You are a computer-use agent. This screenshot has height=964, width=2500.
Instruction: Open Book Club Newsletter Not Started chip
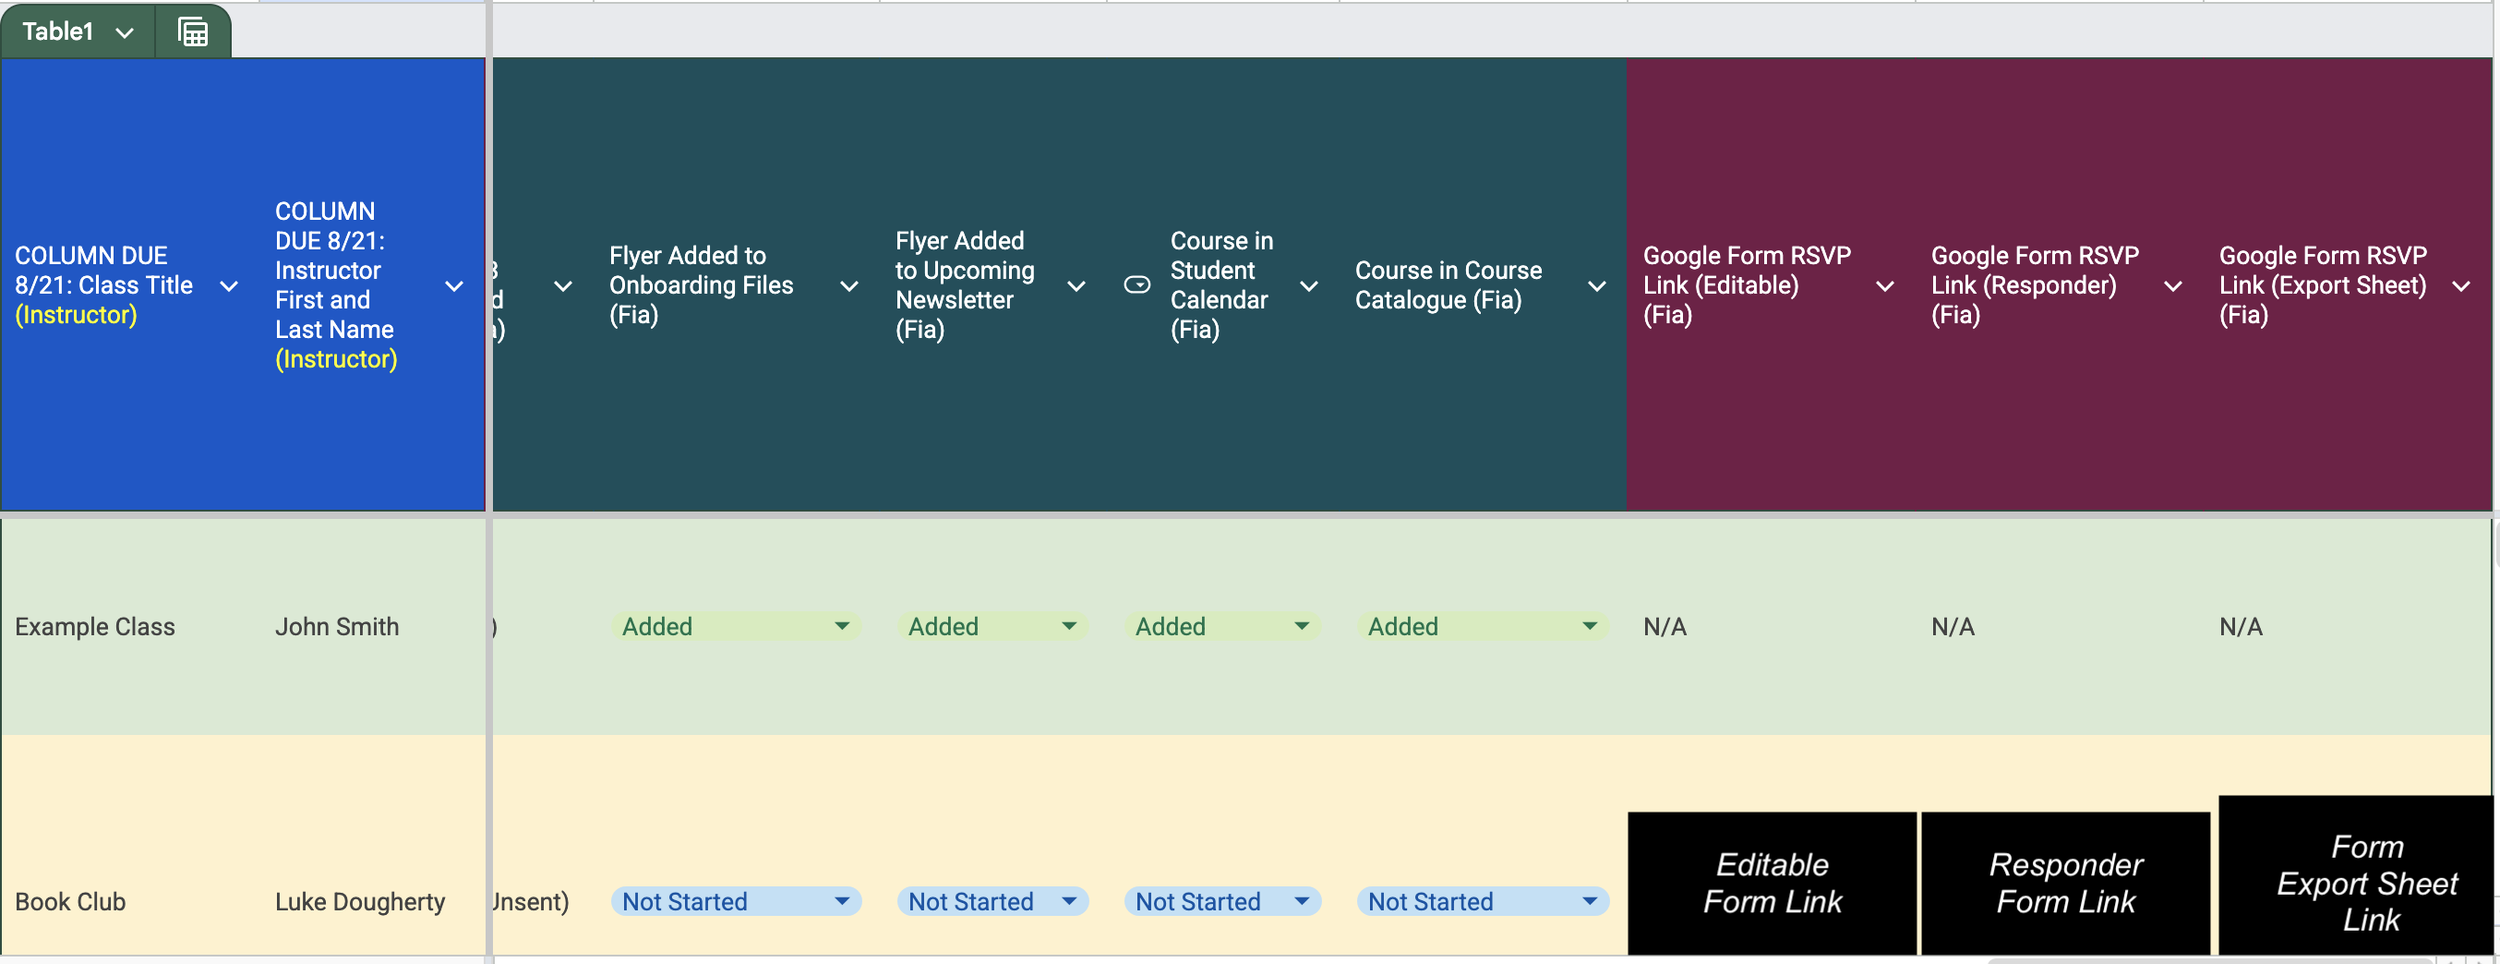(x=992, y=901)
